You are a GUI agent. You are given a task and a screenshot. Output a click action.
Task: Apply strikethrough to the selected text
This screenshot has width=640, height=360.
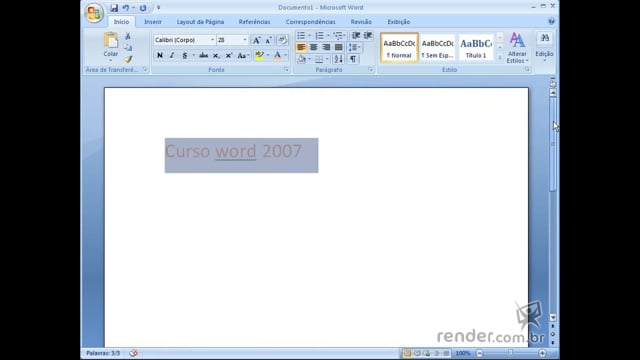click(203, 56)
